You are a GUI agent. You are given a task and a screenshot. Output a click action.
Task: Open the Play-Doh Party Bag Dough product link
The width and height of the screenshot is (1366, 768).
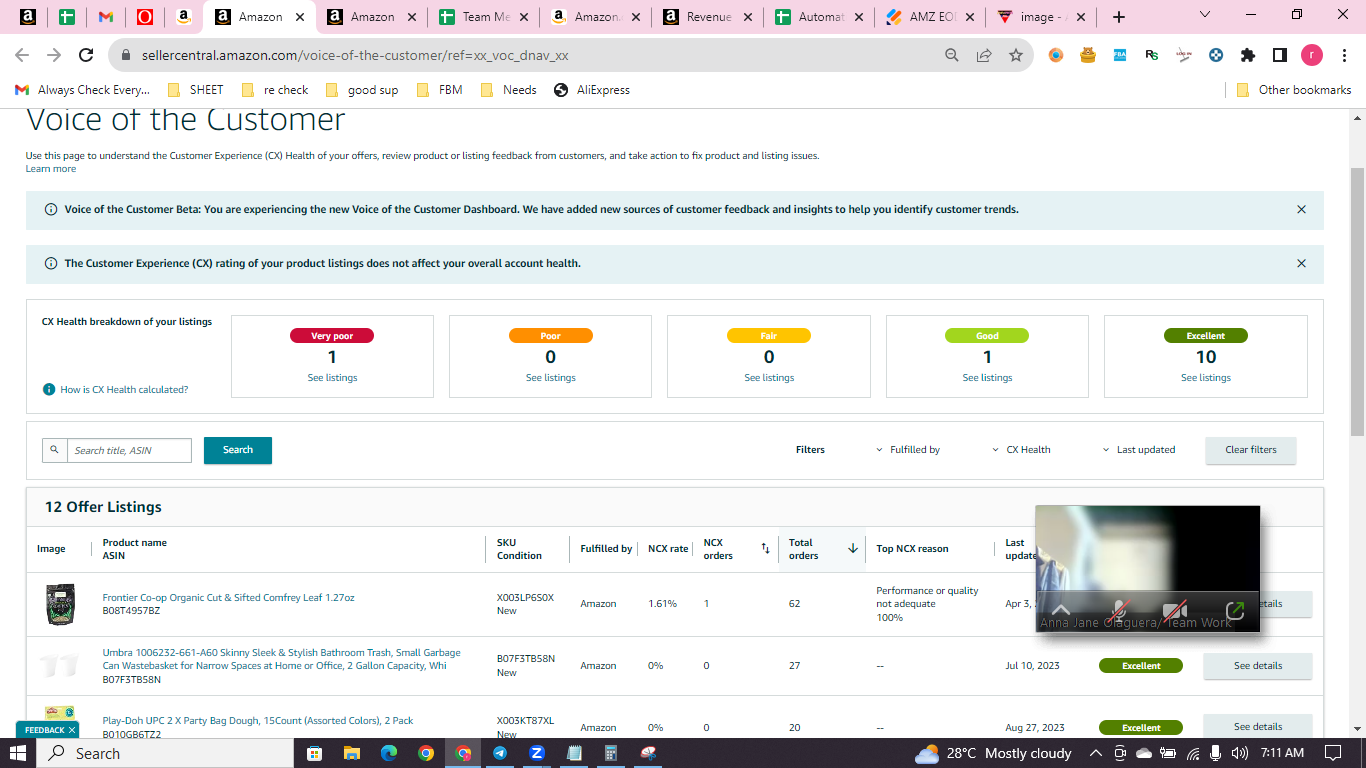[258, 721]
